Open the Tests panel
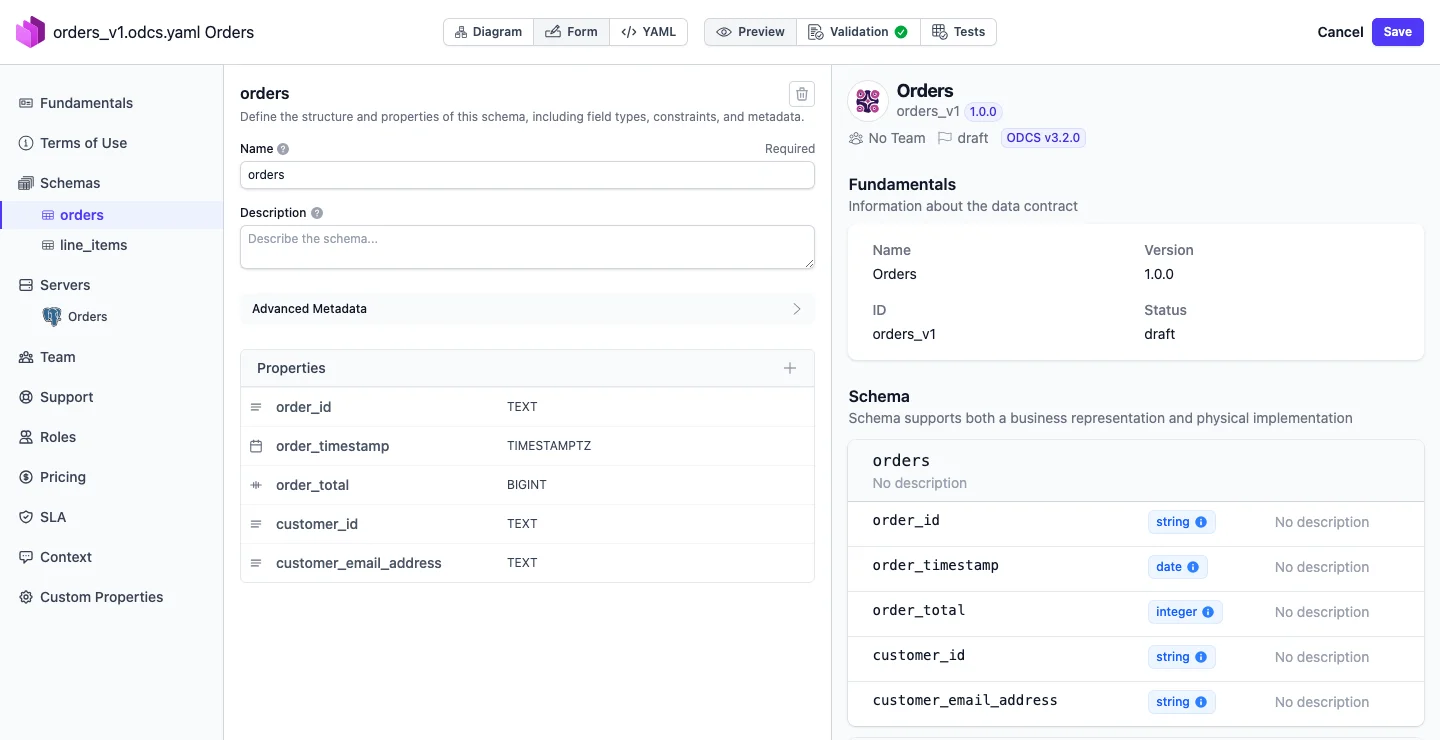The image size is (1440, 740). 958,32
